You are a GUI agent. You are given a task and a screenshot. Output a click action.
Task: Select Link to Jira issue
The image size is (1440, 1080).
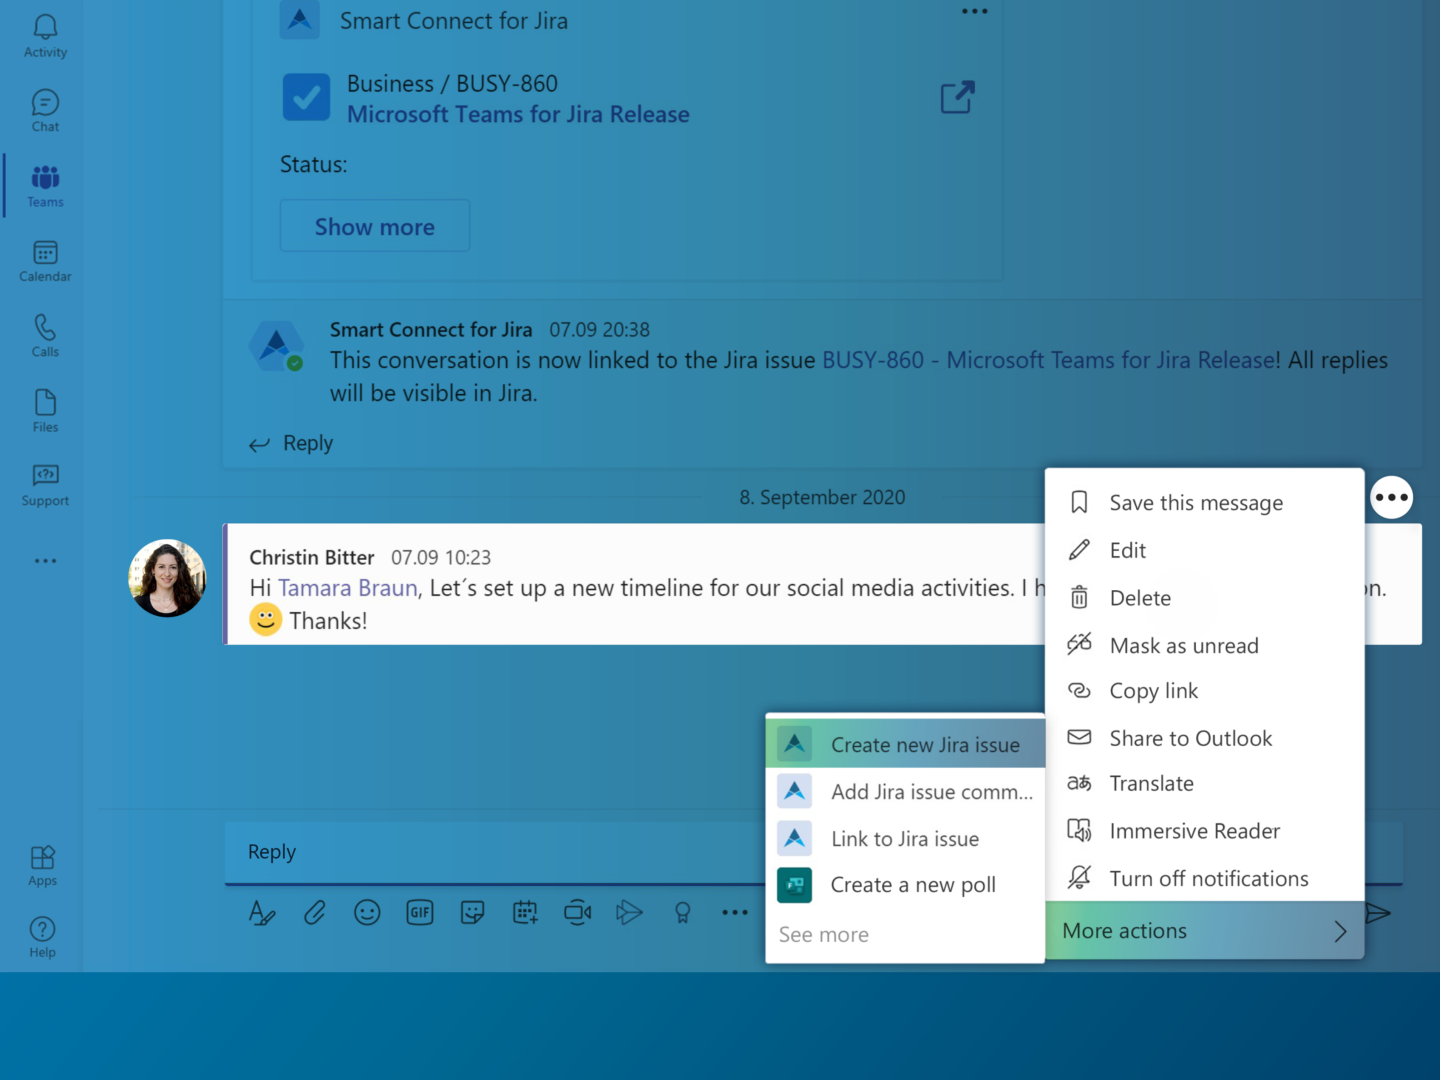click(905, 838)
